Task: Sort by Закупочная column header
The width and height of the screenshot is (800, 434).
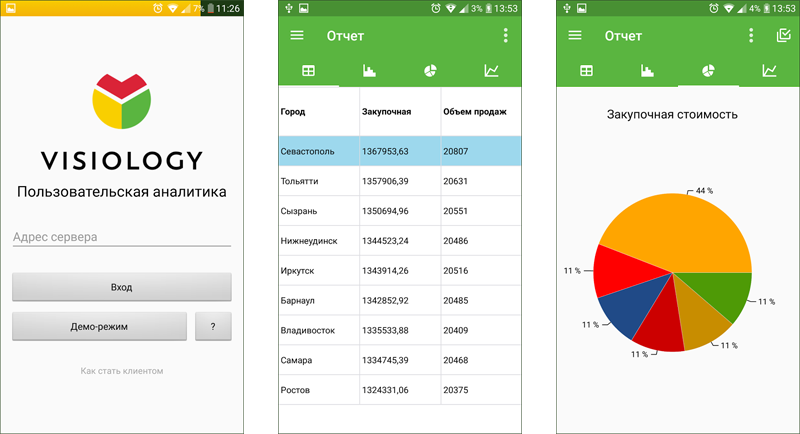Action: click(400, 112)
